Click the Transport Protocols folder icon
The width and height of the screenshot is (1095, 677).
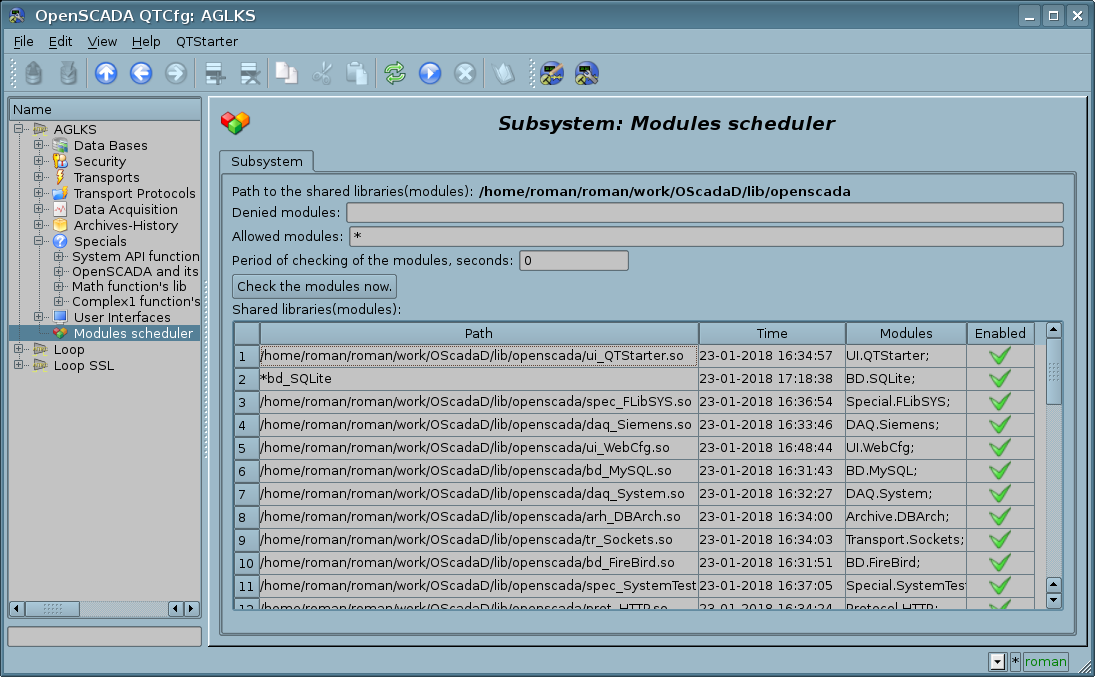point(61,194)
